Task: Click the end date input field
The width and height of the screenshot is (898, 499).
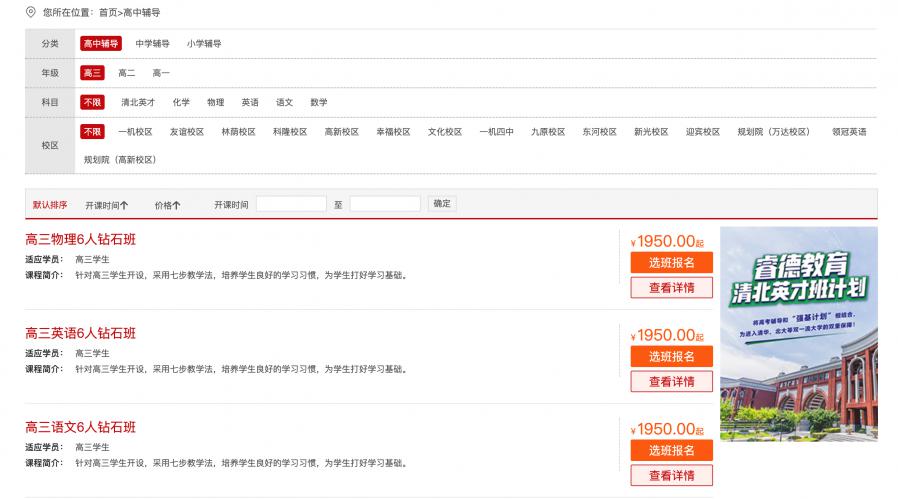Action: click(384, 204)
